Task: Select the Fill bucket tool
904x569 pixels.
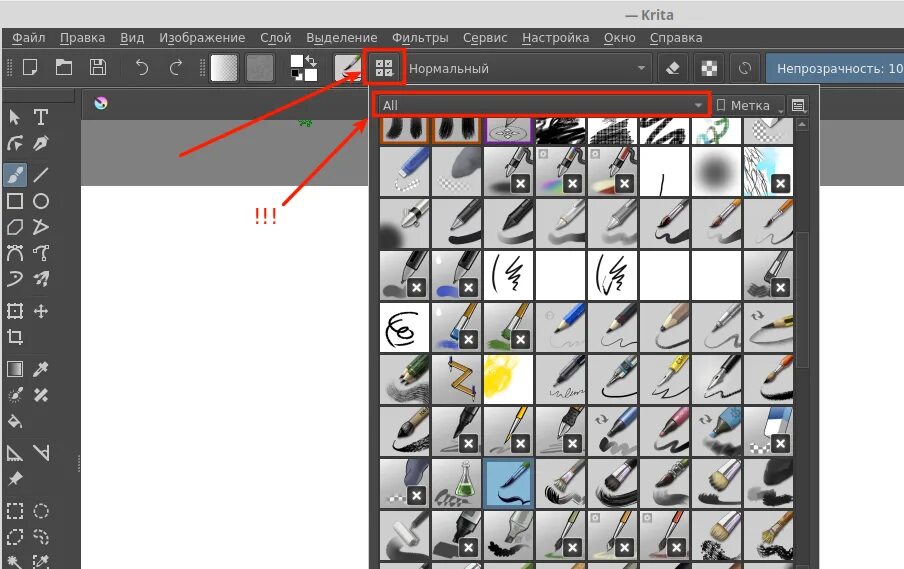Action: [x=15, y=421]
